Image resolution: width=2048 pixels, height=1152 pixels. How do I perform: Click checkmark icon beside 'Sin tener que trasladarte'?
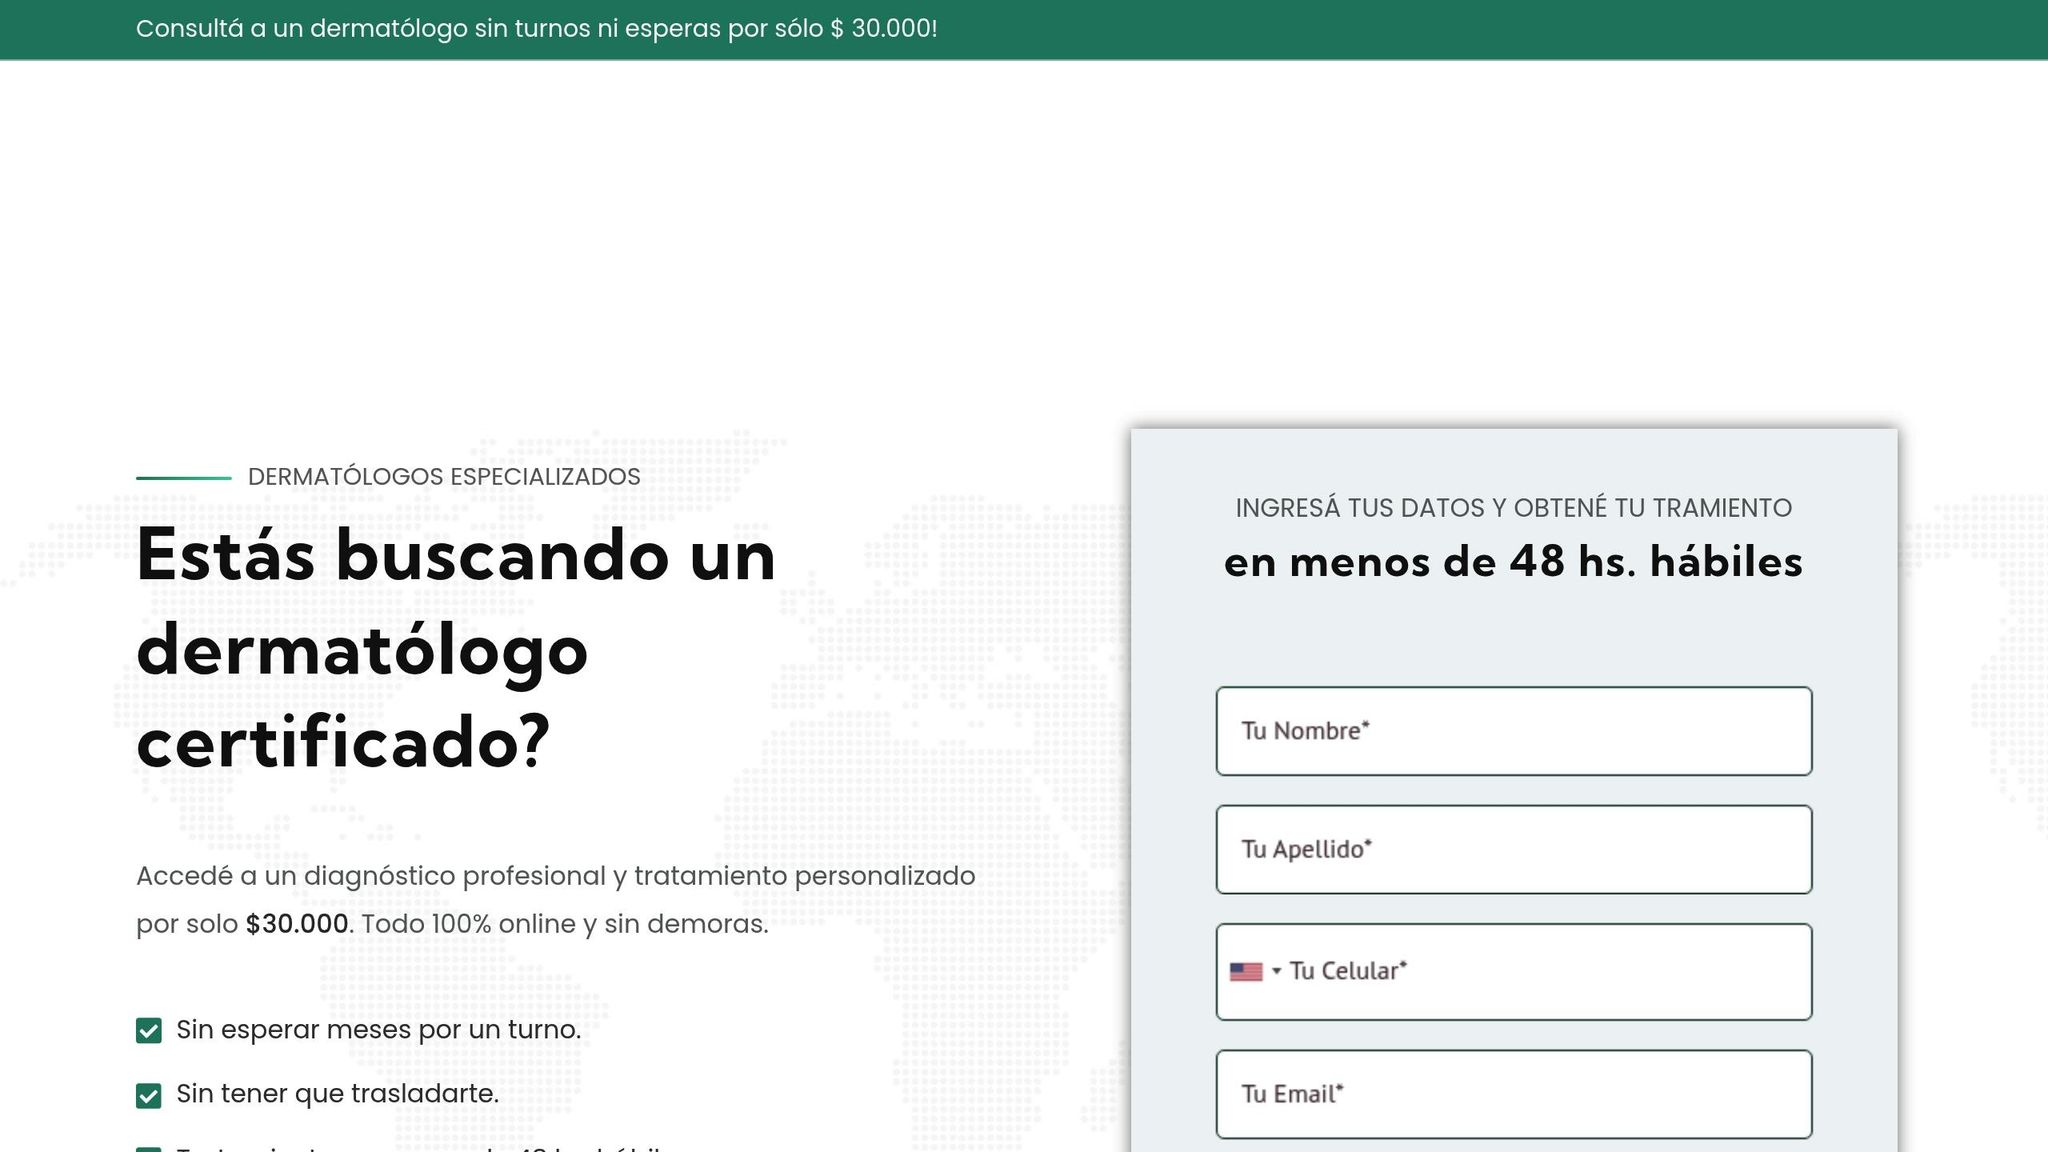tap(149, 1096)
